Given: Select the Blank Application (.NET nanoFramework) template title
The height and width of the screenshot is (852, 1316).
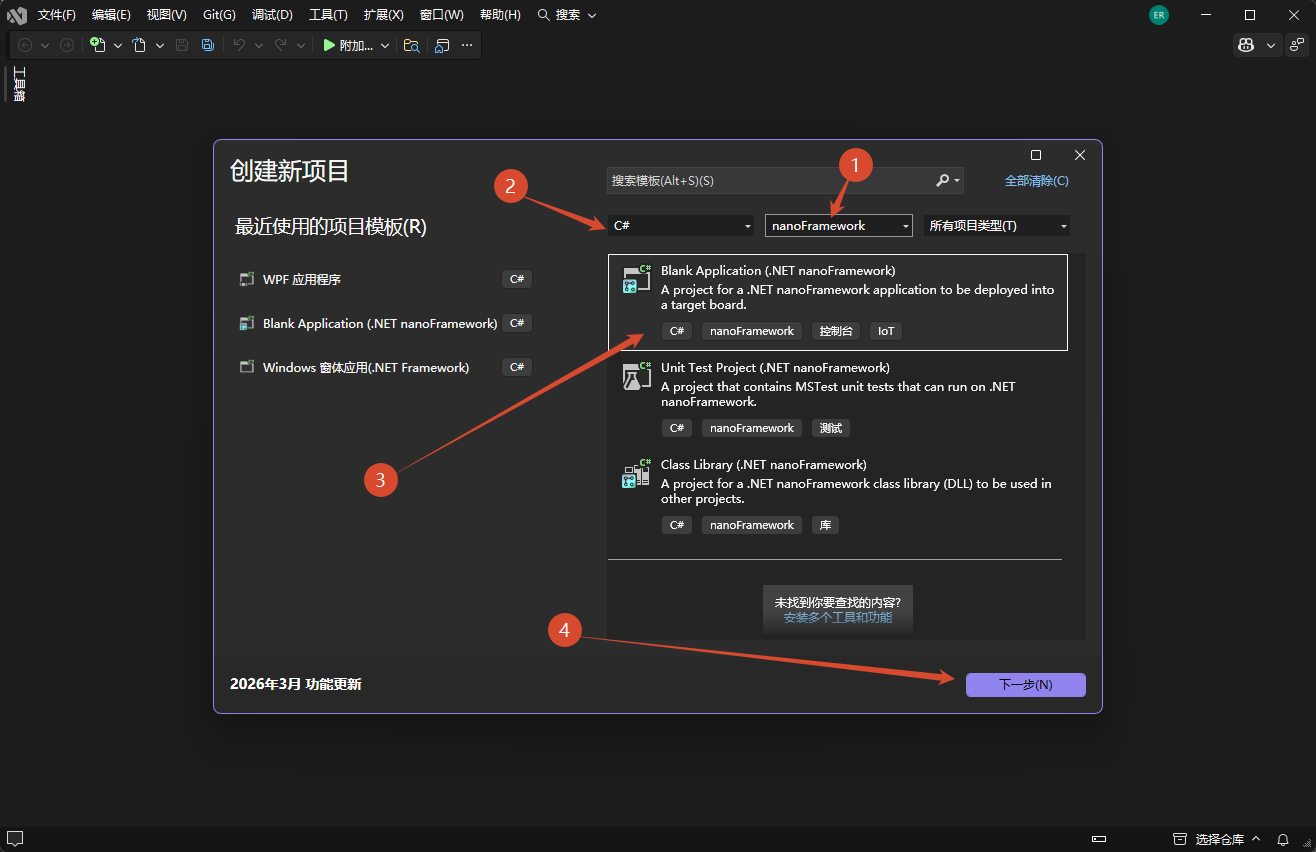Looking at the screenshot, I should click(x=778, y=271).
